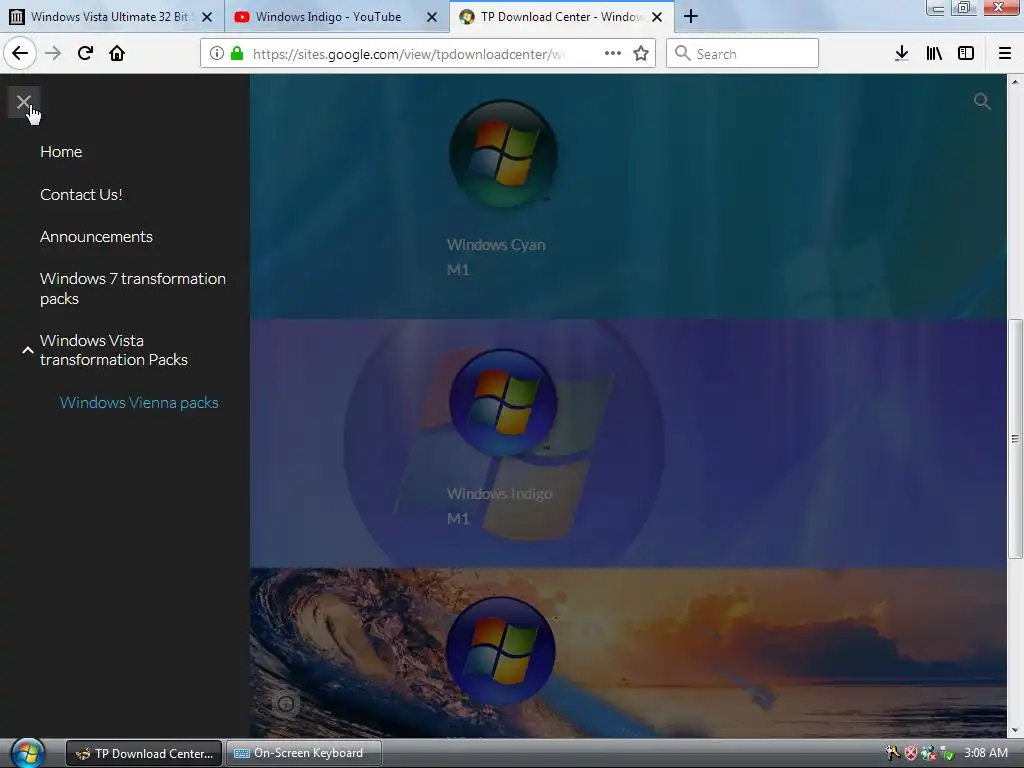Screen dimensions: 1024x768
Task: Click the browser Search box
Action: (743, 53)
